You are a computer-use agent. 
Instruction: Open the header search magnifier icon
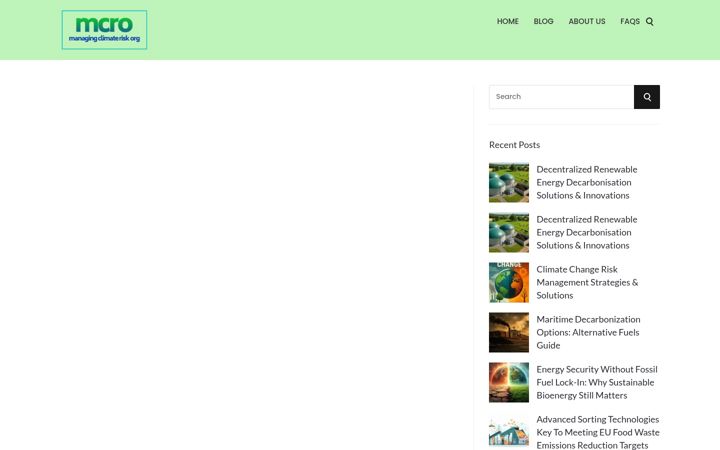coord(649,21)
